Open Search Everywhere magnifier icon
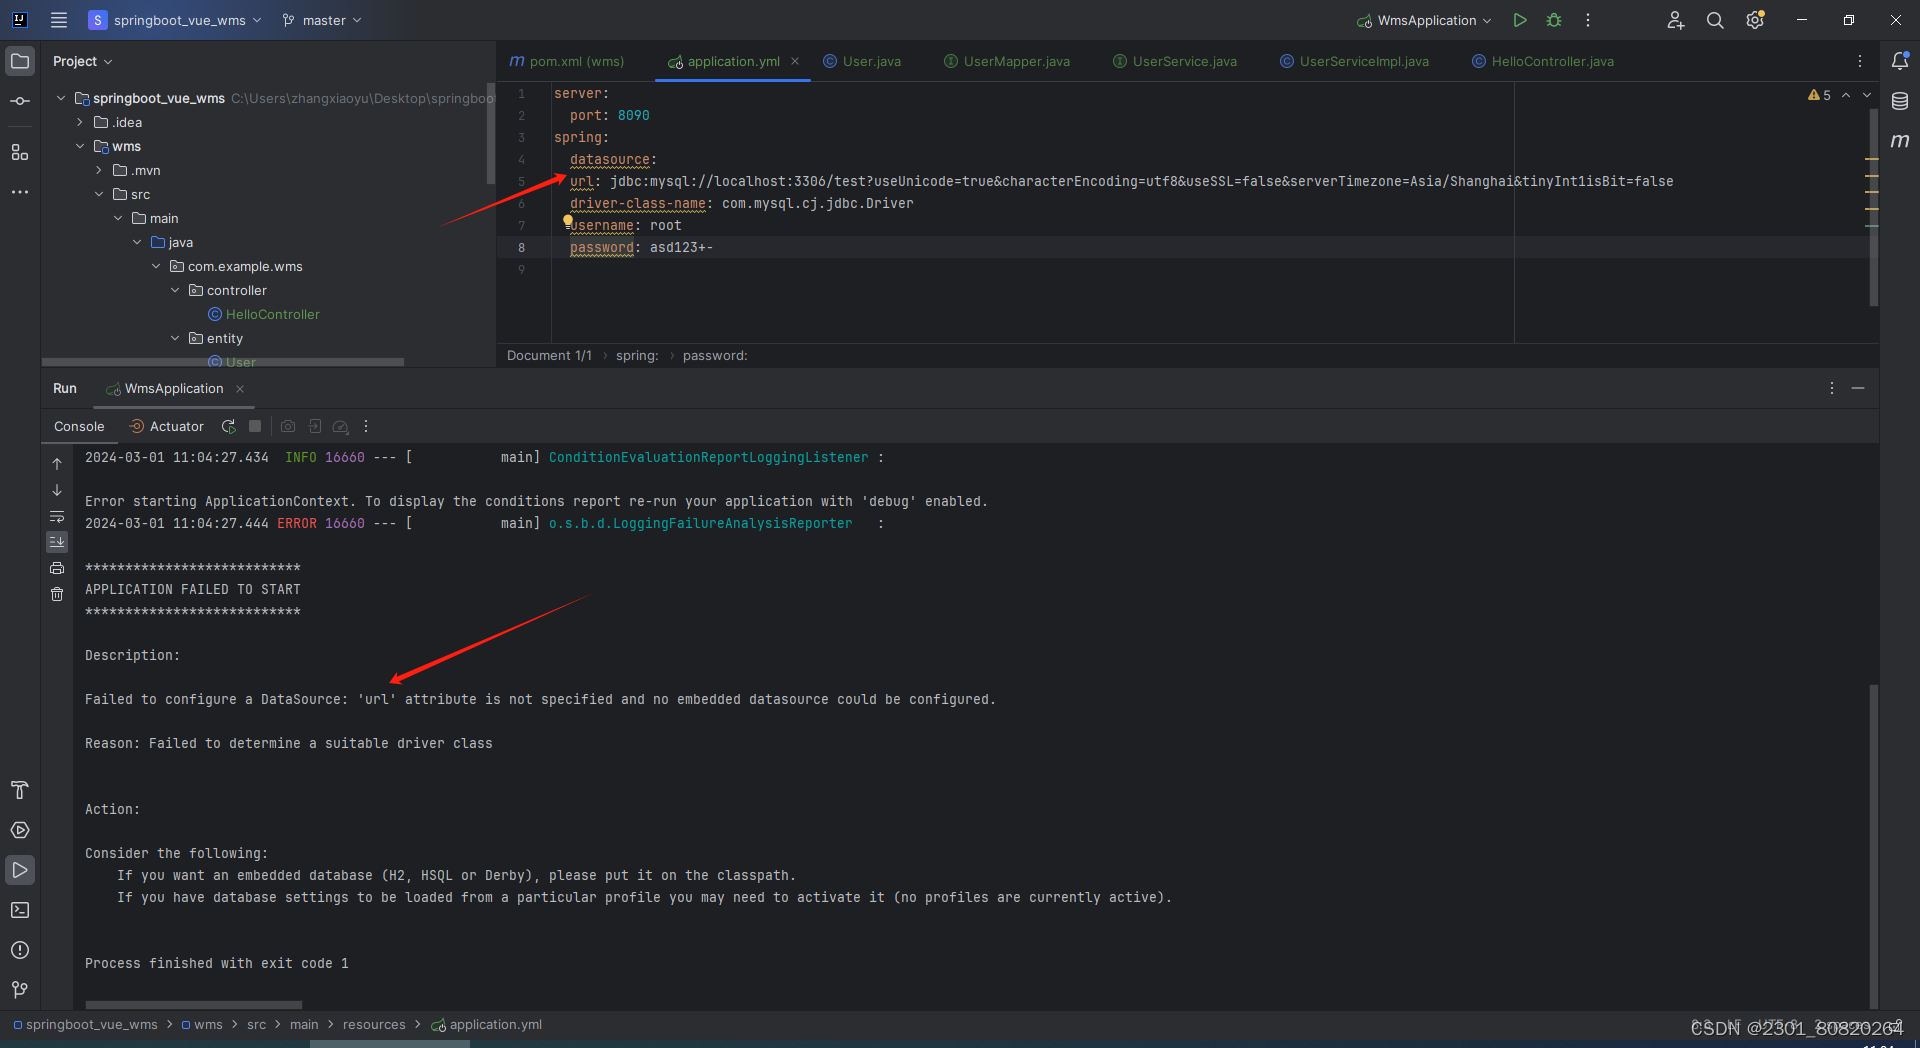1920x1048 pixels. 1715,20
